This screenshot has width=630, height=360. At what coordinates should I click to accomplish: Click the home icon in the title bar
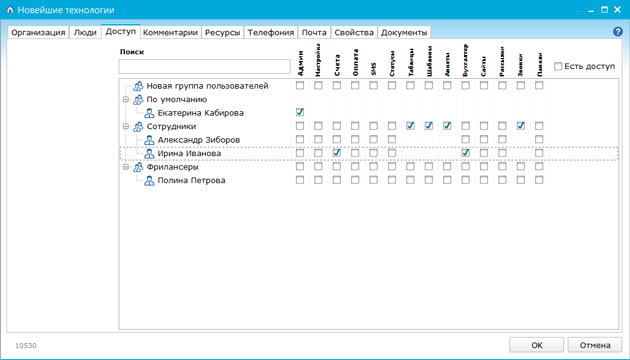10,10
